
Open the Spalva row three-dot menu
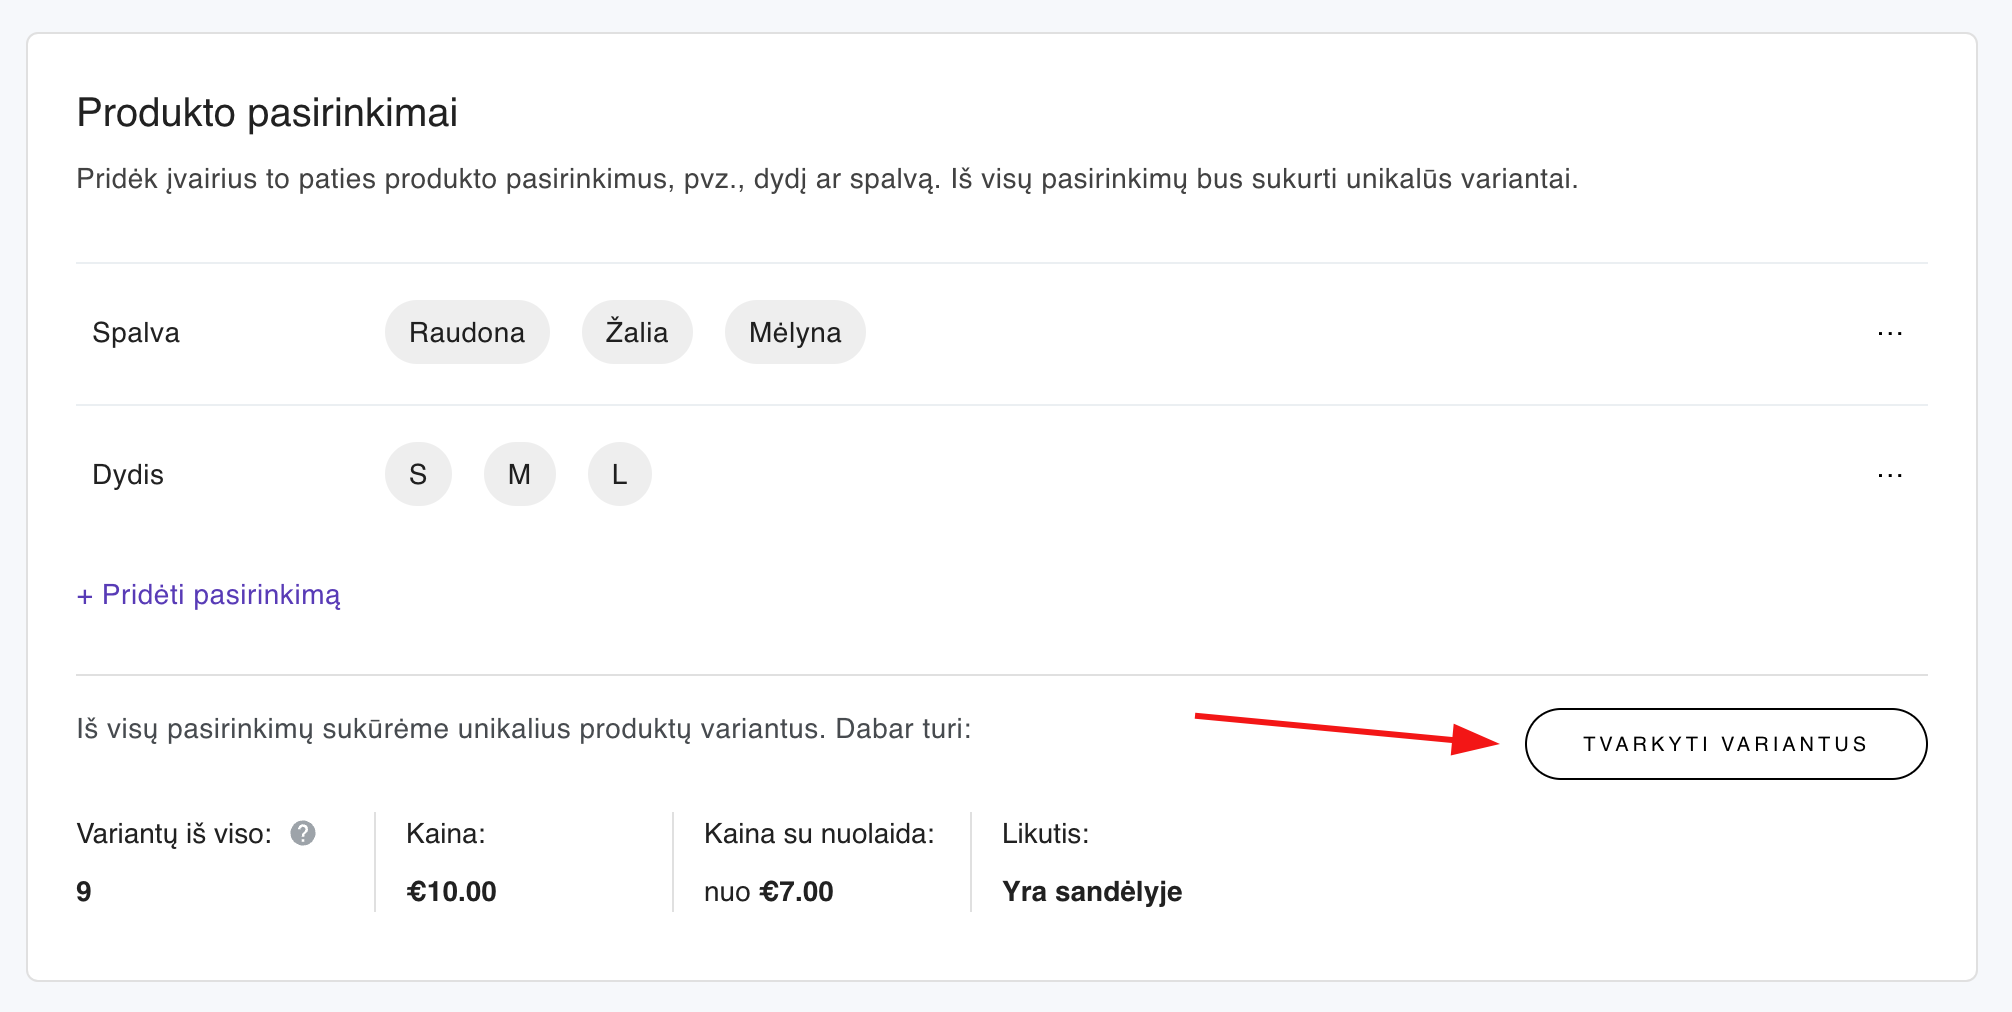[x=1889, y=333]
